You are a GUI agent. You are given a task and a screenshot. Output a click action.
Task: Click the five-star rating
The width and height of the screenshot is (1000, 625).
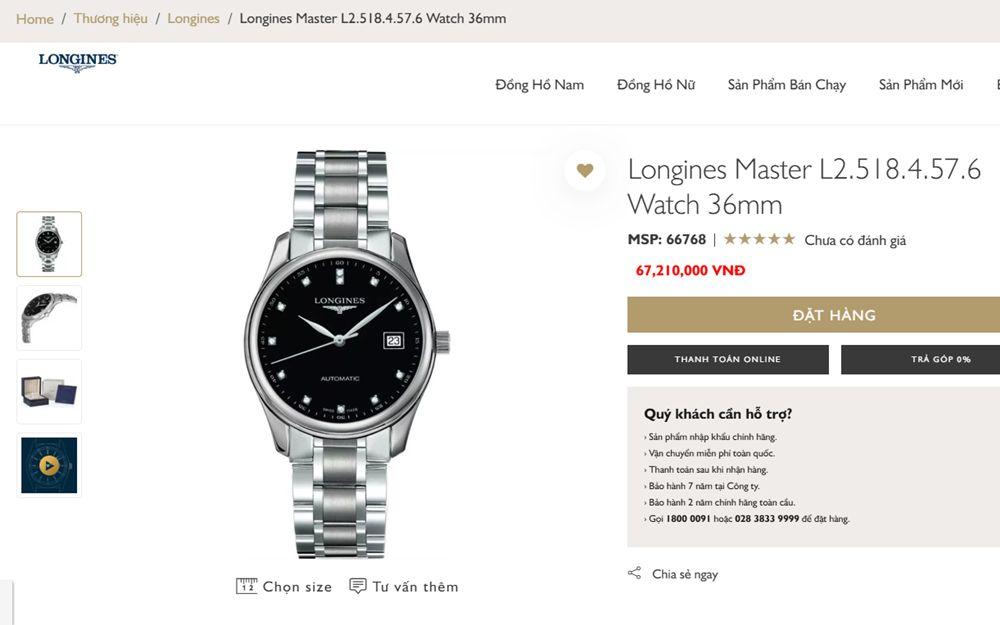click(x=759, y=239)
